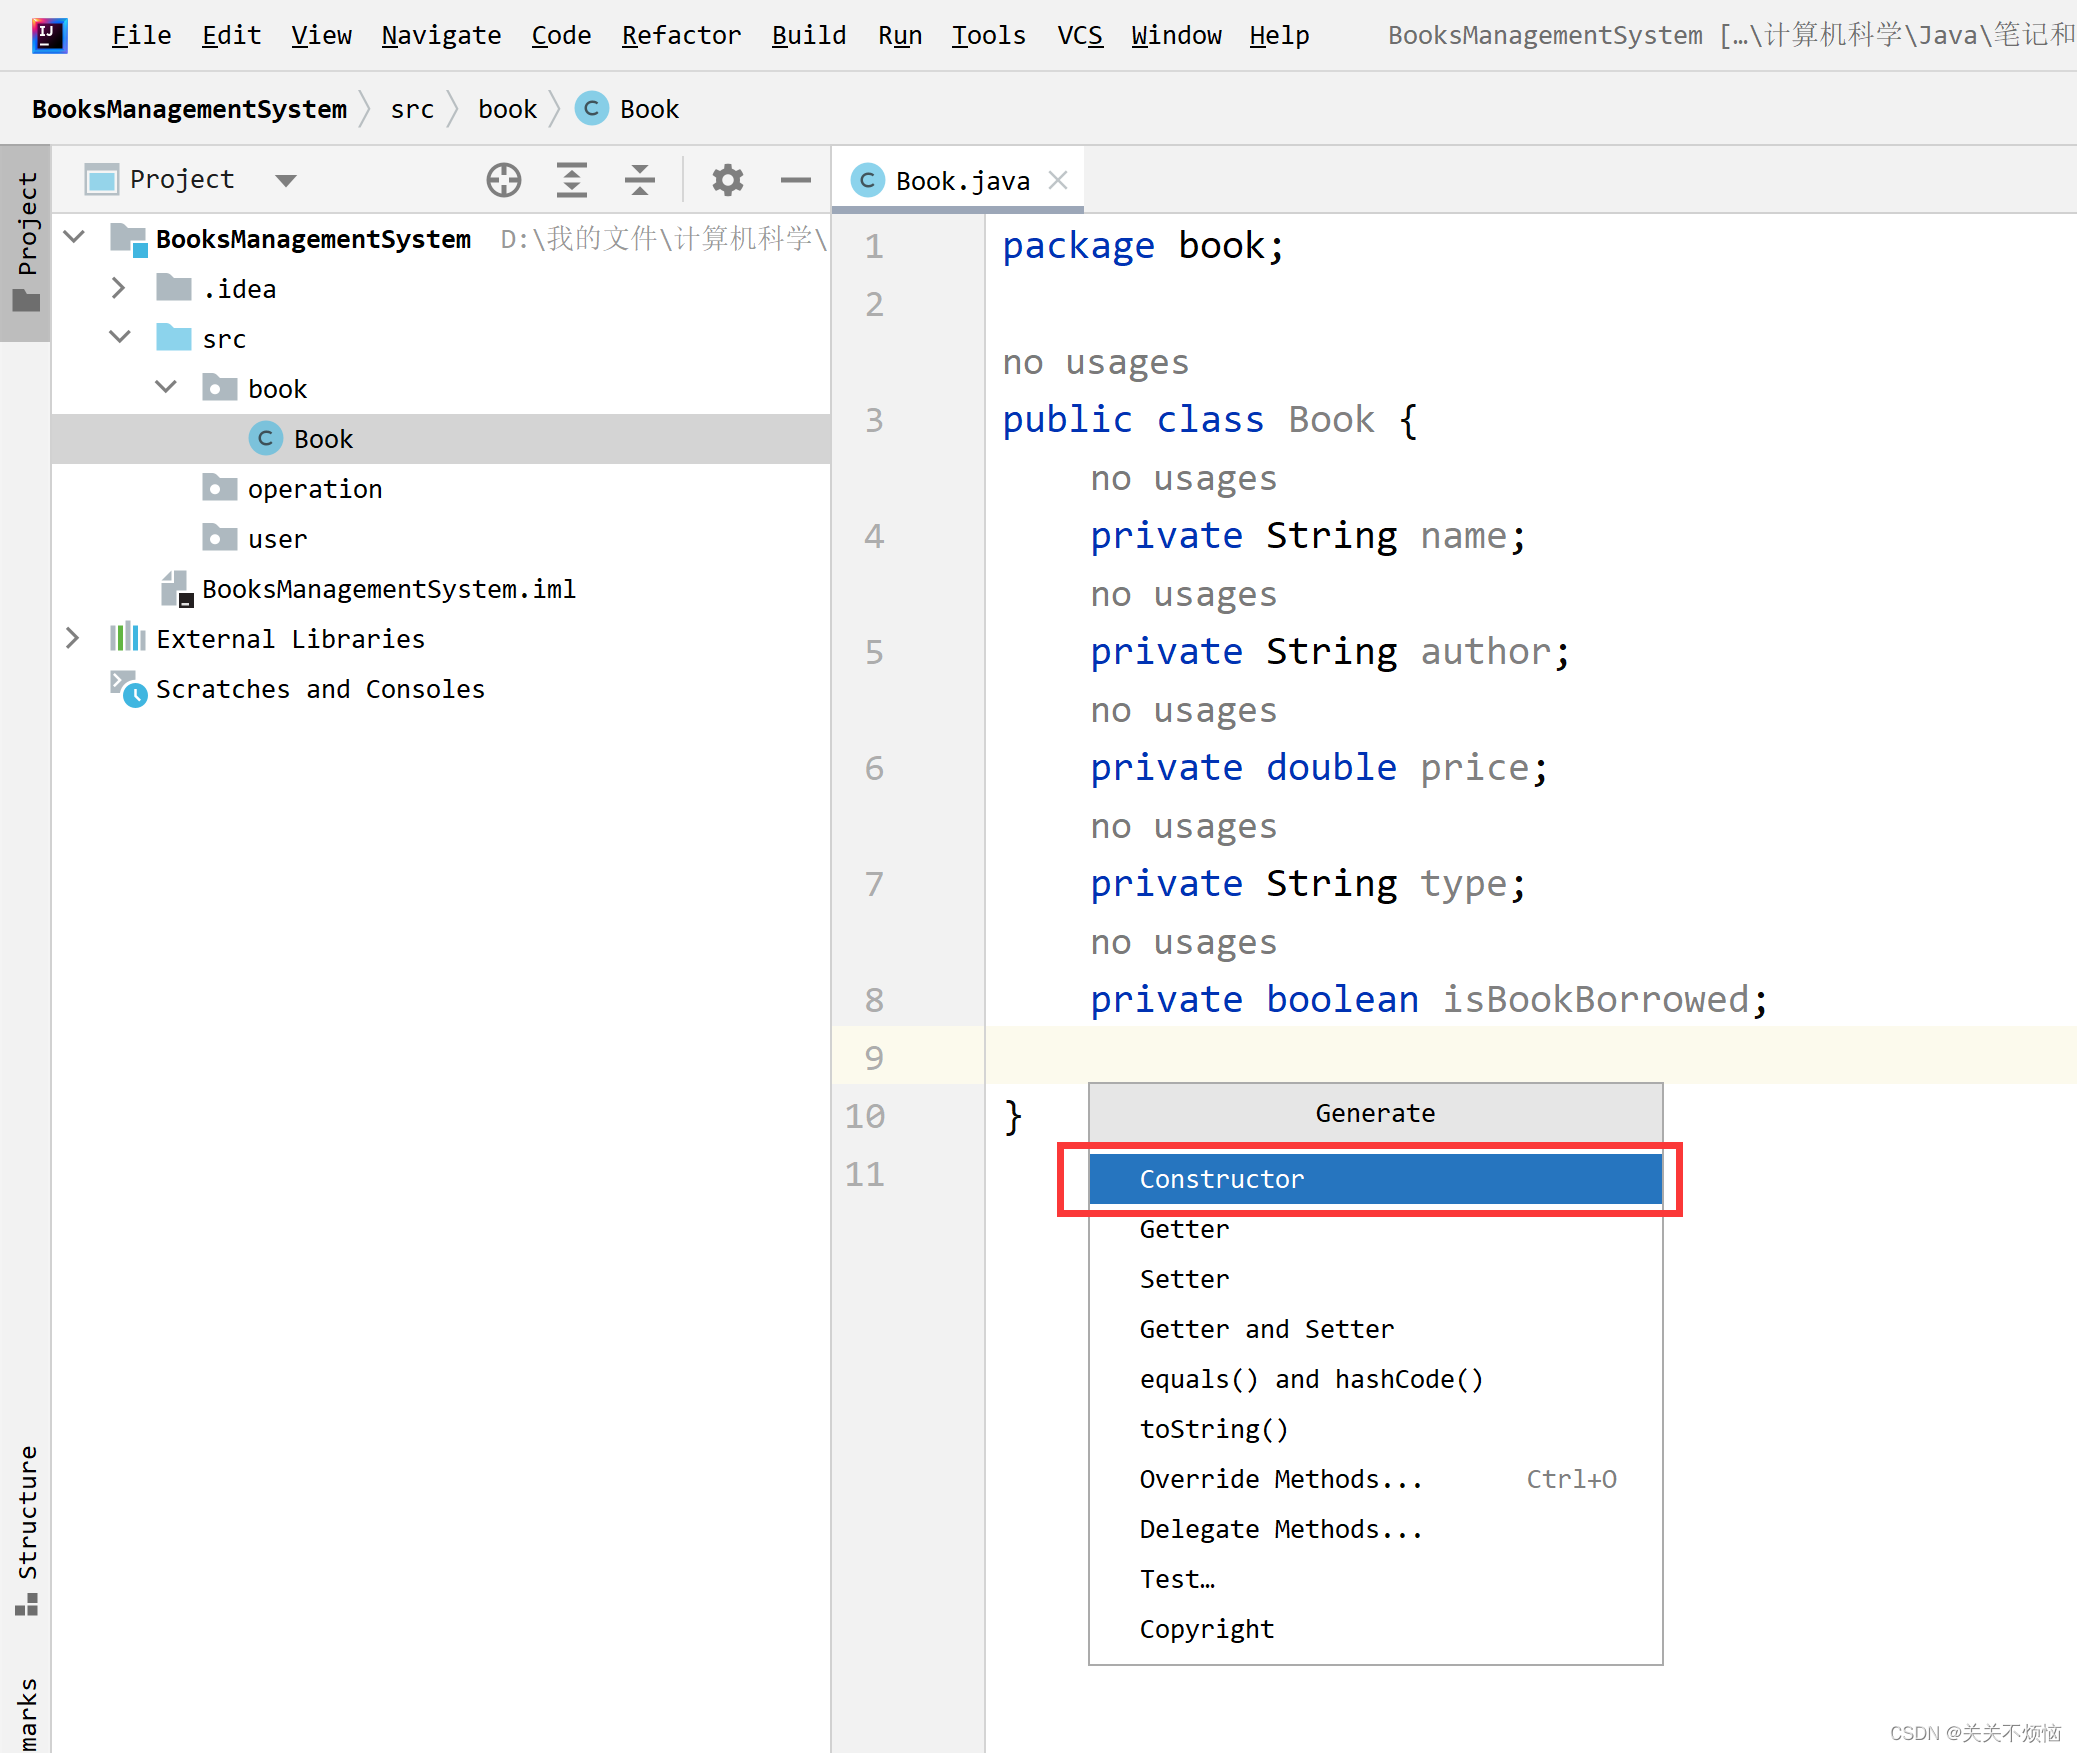Click the .idea folder icon
Viewport: 2077px width, 1753px height.
174,287
